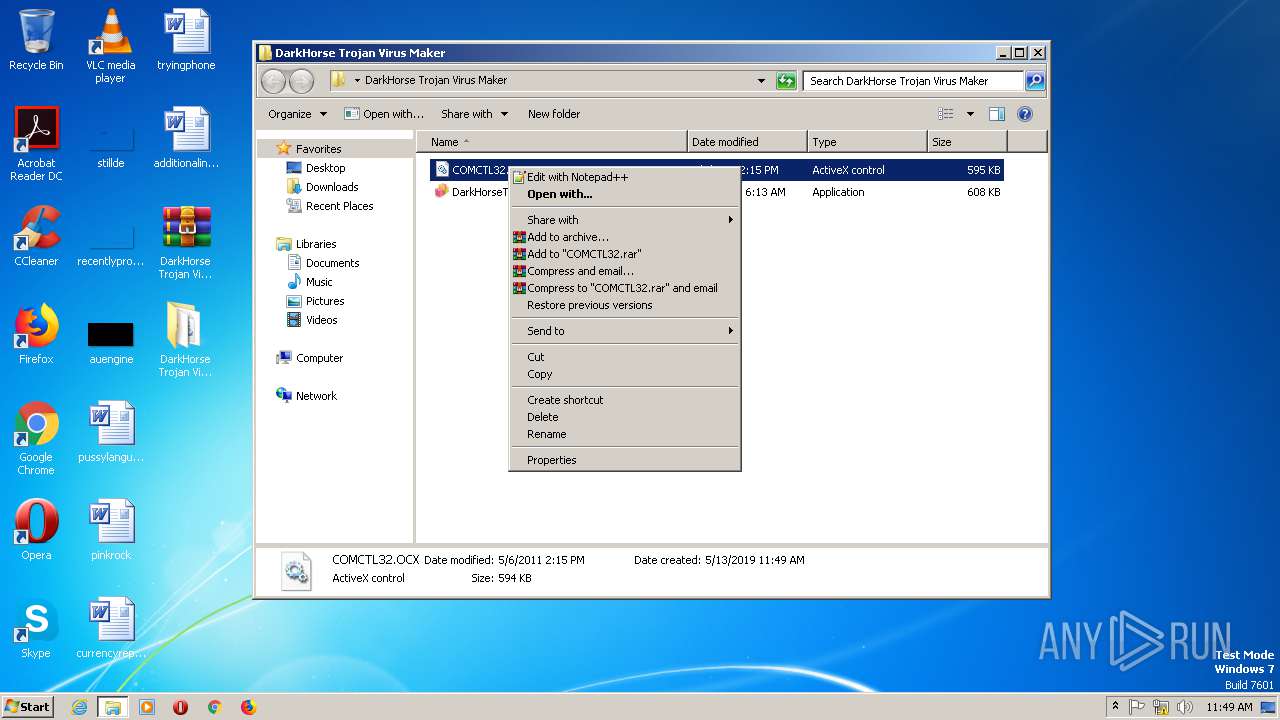Viewport: 1280px width, 720px height.
Task: Select Libraries in navigation pane
Action: coord(316,244)
